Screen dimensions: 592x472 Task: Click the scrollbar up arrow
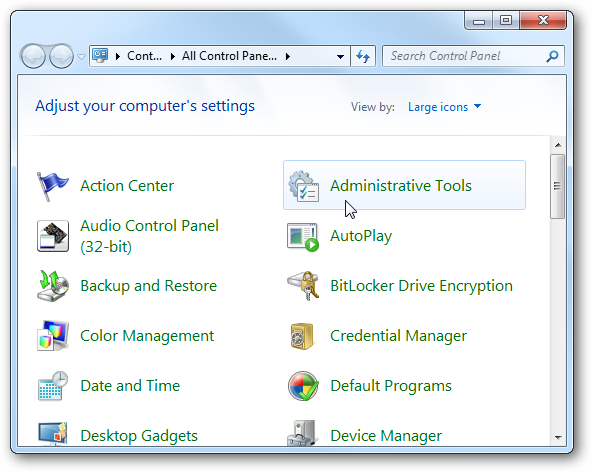(x=558, y=145)
